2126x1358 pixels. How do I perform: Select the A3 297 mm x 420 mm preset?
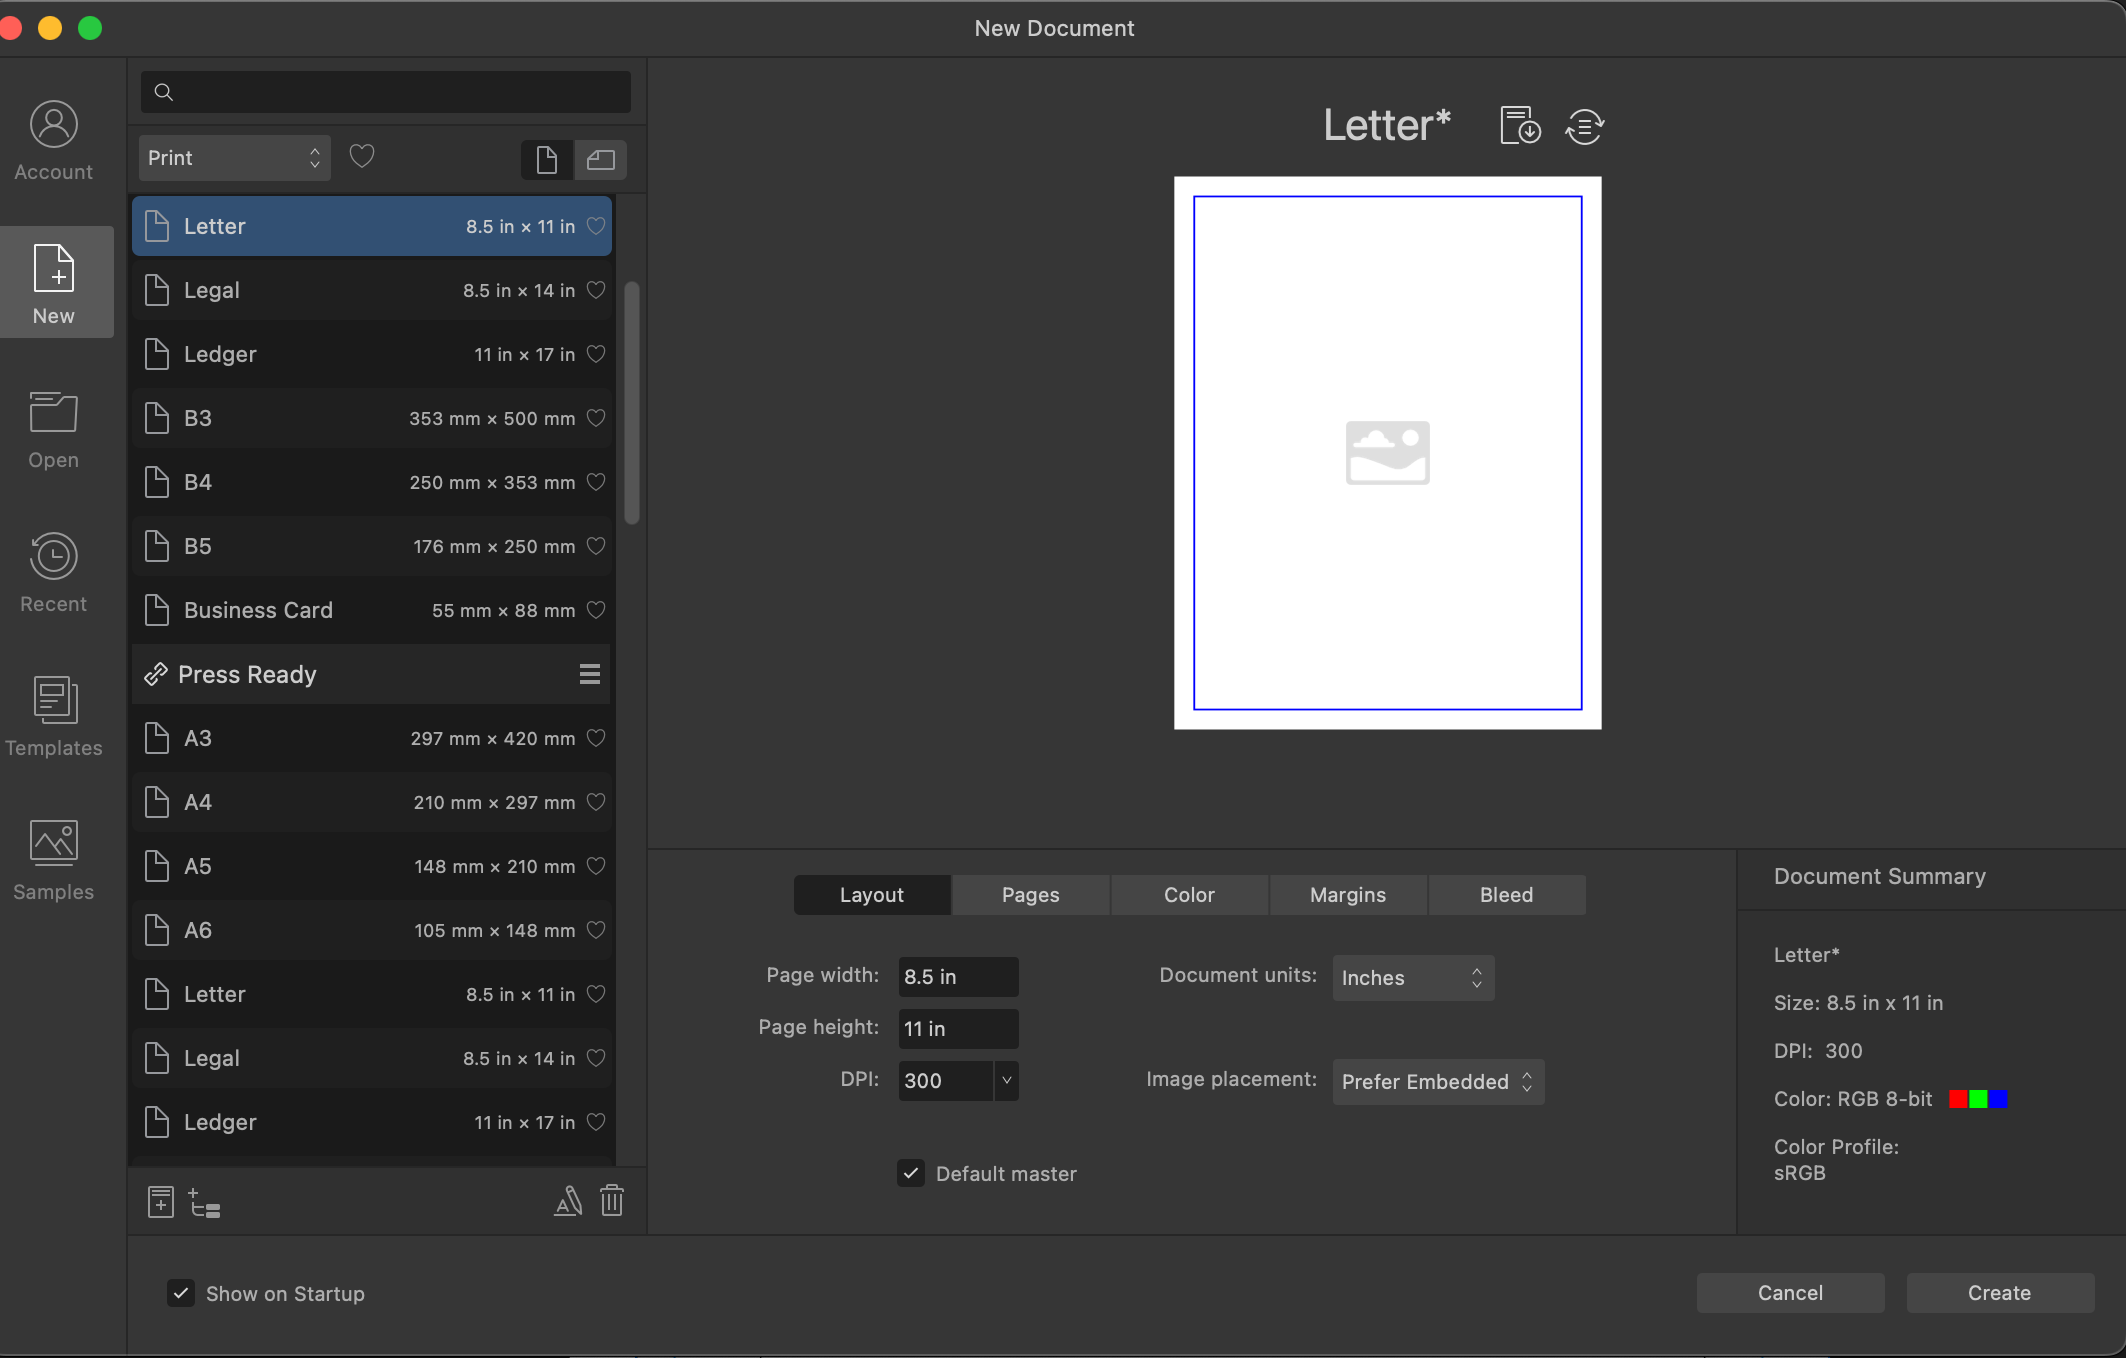(x=371, y=738)
